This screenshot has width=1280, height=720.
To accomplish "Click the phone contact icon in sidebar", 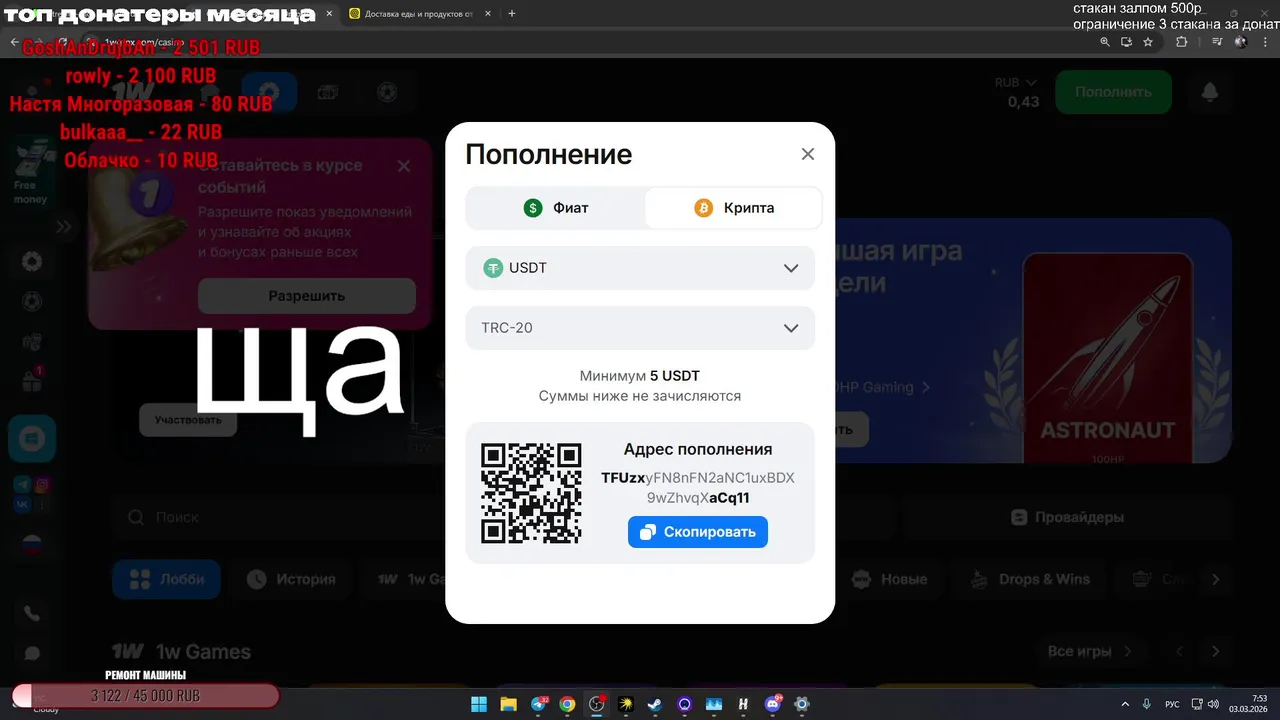I will [x=32, y=613].
